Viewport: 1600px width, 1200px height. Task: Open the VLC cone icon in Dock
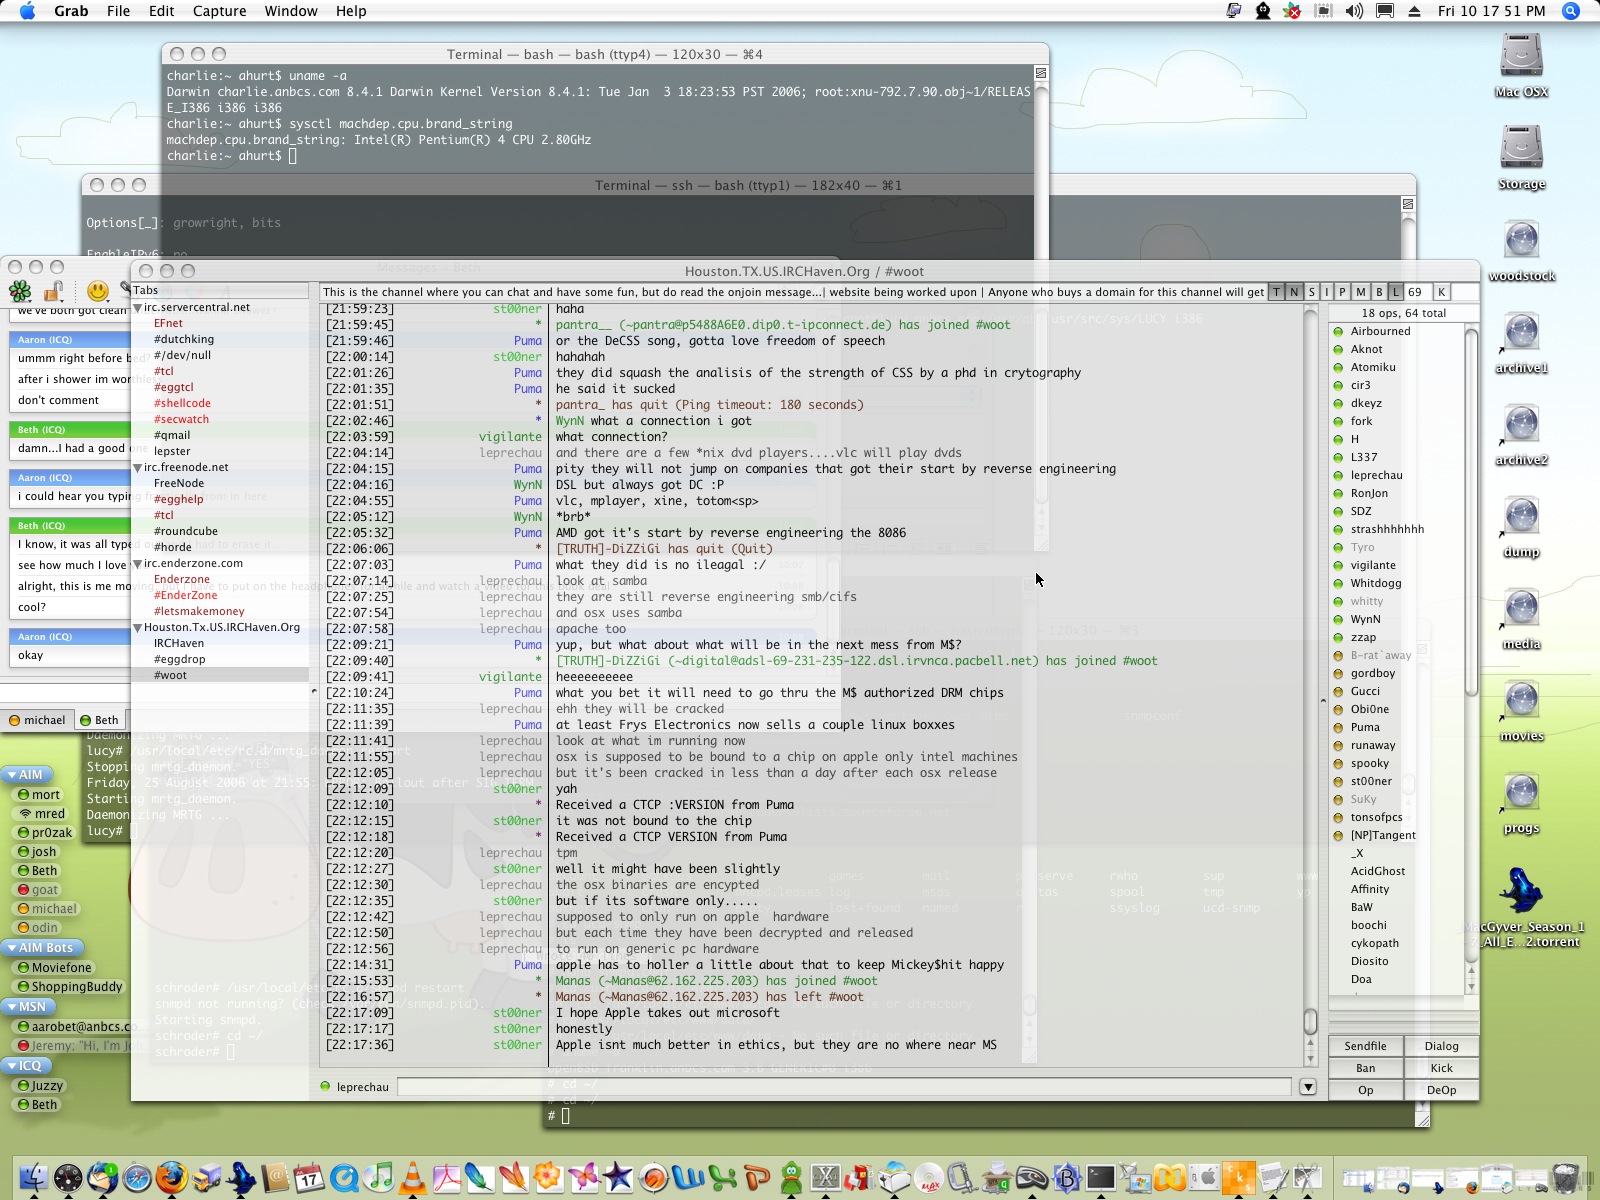(x=412, y=1178)
